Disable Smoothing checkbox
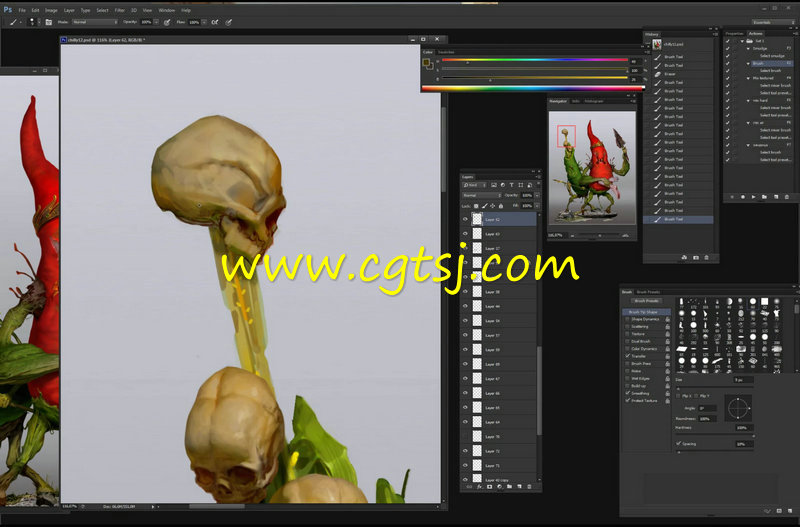The width and height of the screenshot is (800, 527). (628, 393)
